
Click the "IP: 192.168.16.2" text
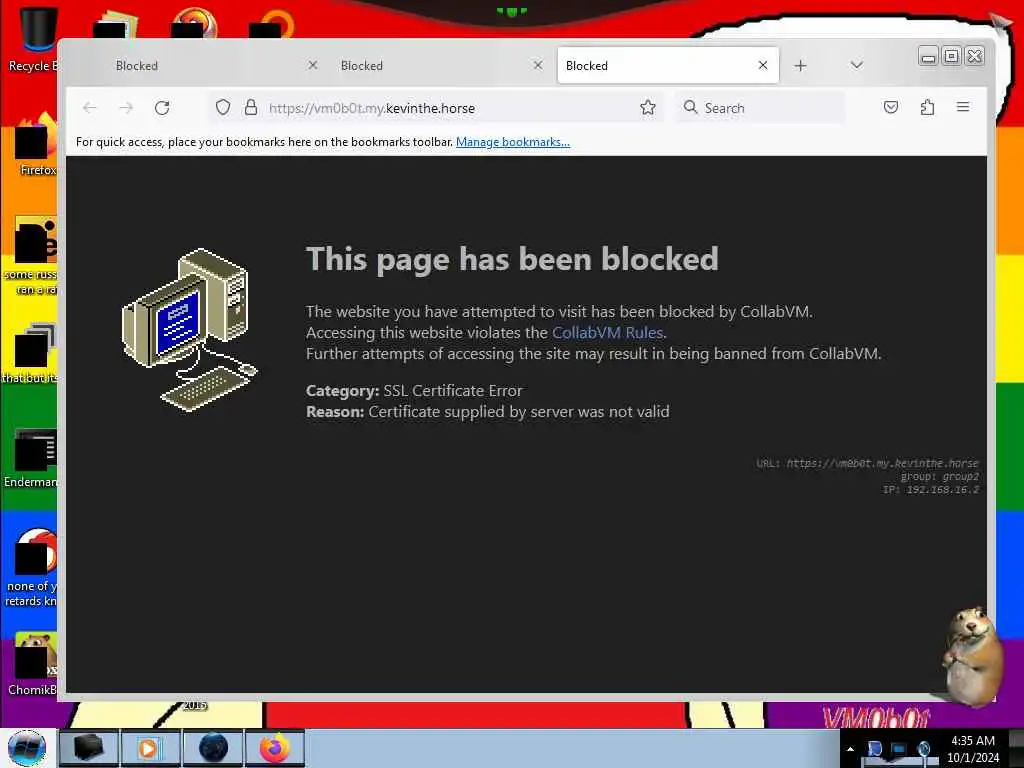coord(931,489)
